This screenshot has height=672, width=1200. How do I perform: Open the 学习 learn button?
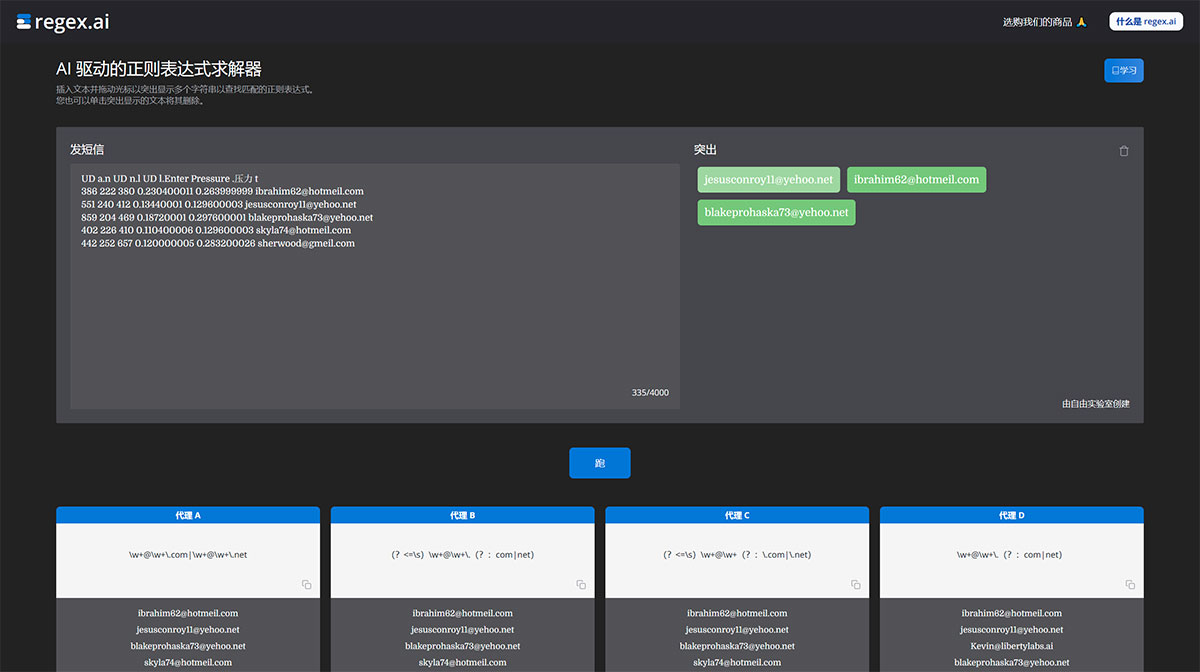click(x=1123, y=71)
